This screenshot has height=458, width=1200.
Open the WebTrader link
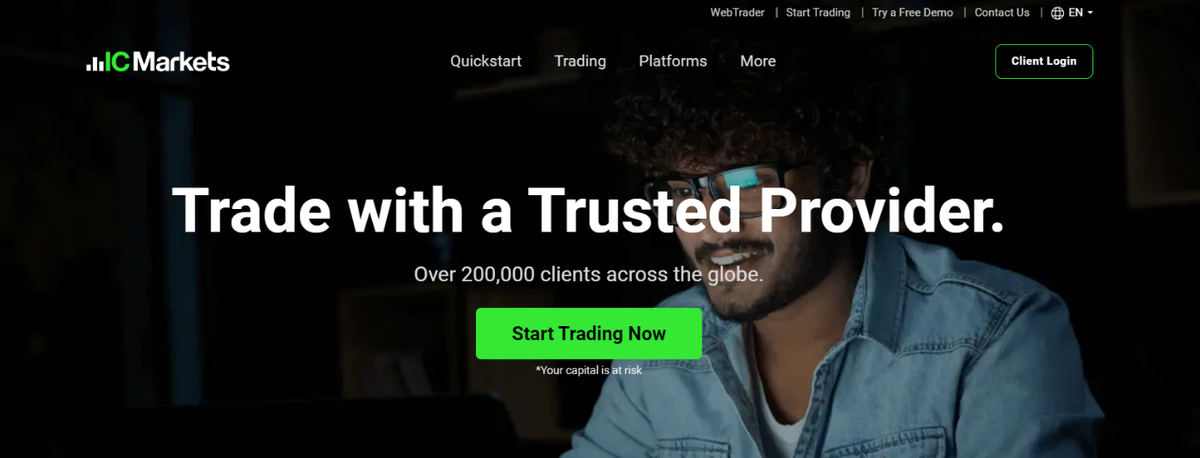tap(738, 13)
